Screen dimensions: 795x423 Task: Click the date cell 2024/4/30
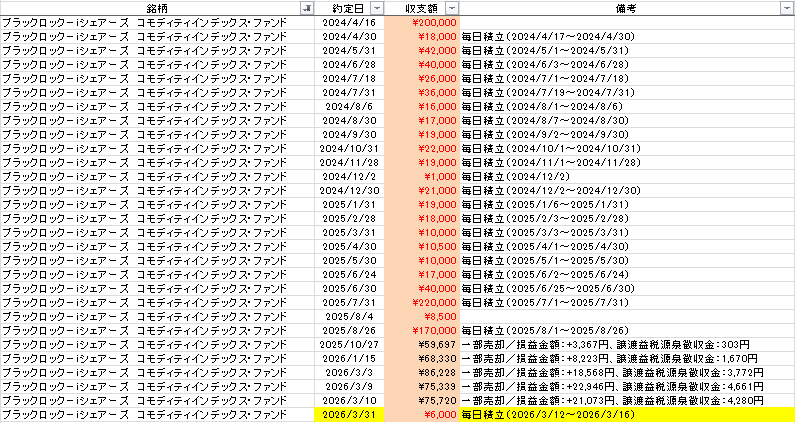(x=349, y=37)
